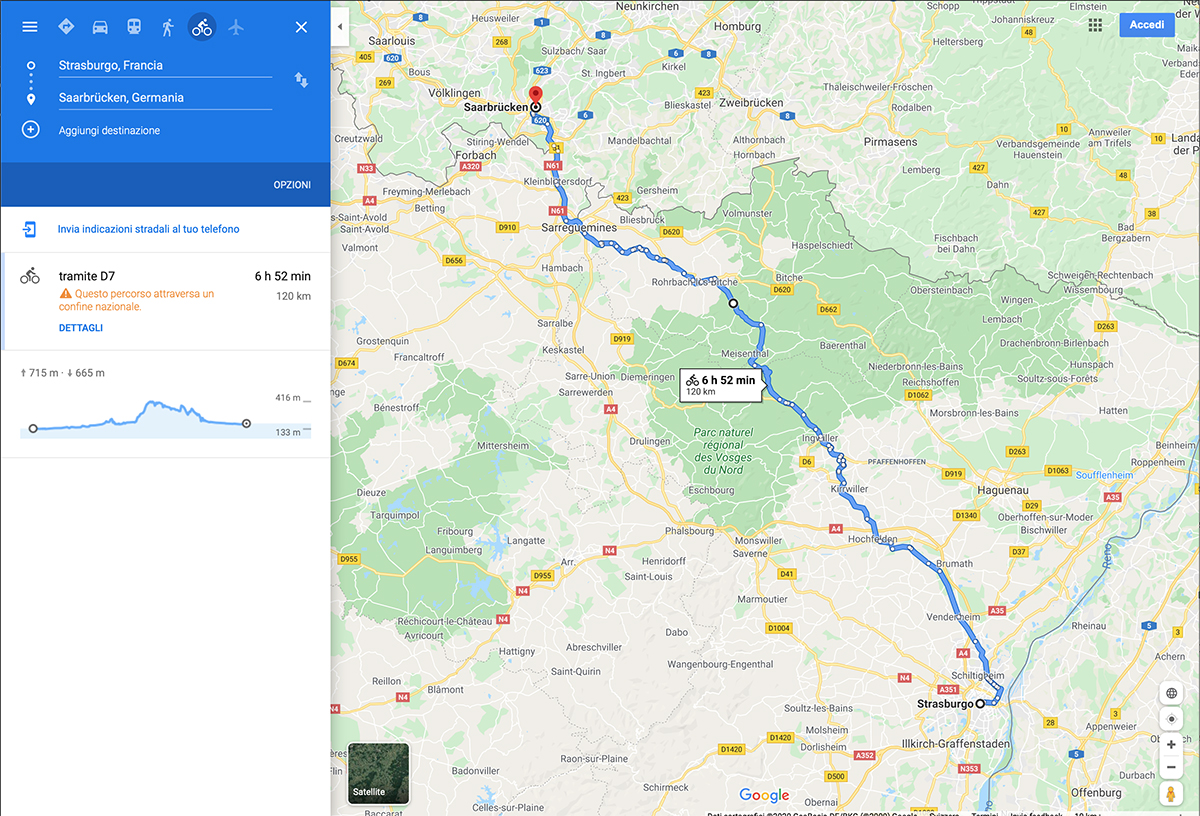The width and height of the screenshot is (1200, 816).
Task: Select the recommended travel mode icon
Action: [66, 27]
